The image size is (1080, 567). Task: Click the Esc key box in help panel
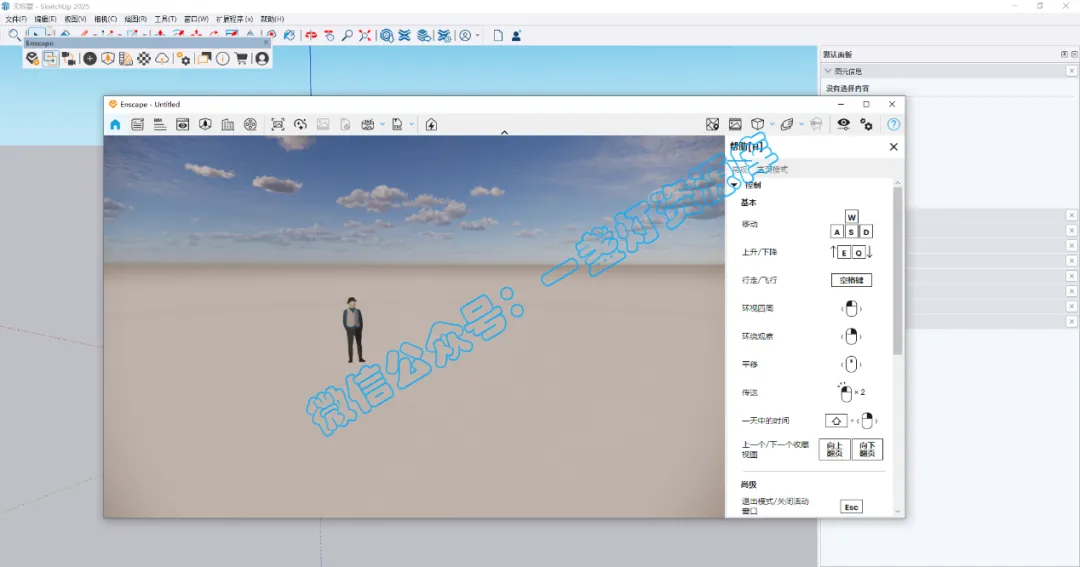tap(851, 507)
